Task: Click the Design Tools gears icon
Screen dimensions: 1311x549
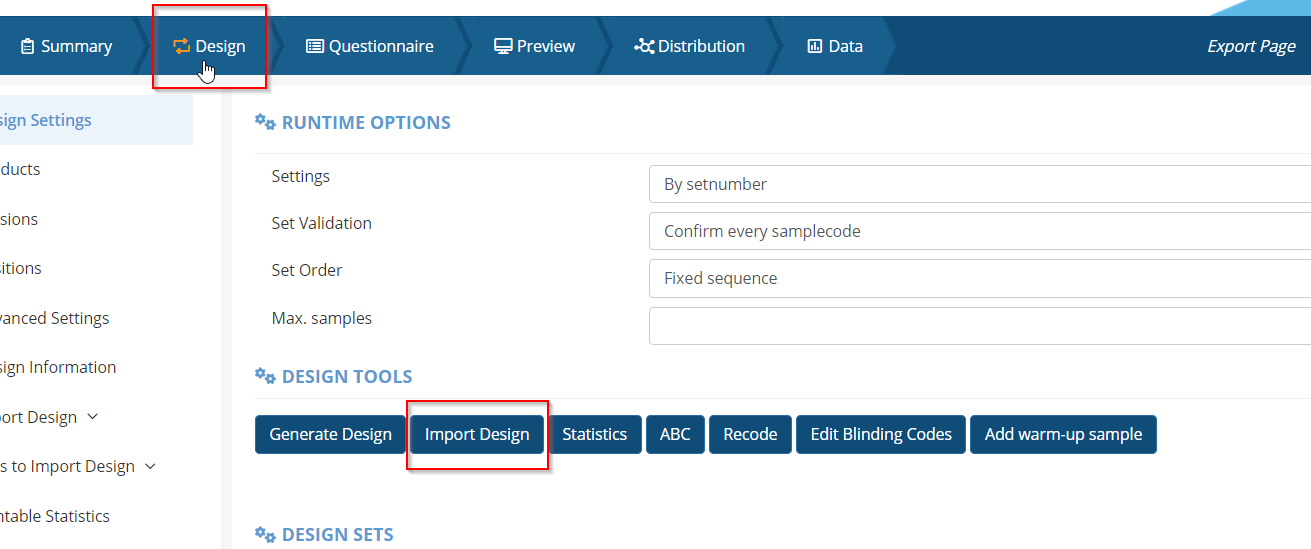Action: [265, 376]
